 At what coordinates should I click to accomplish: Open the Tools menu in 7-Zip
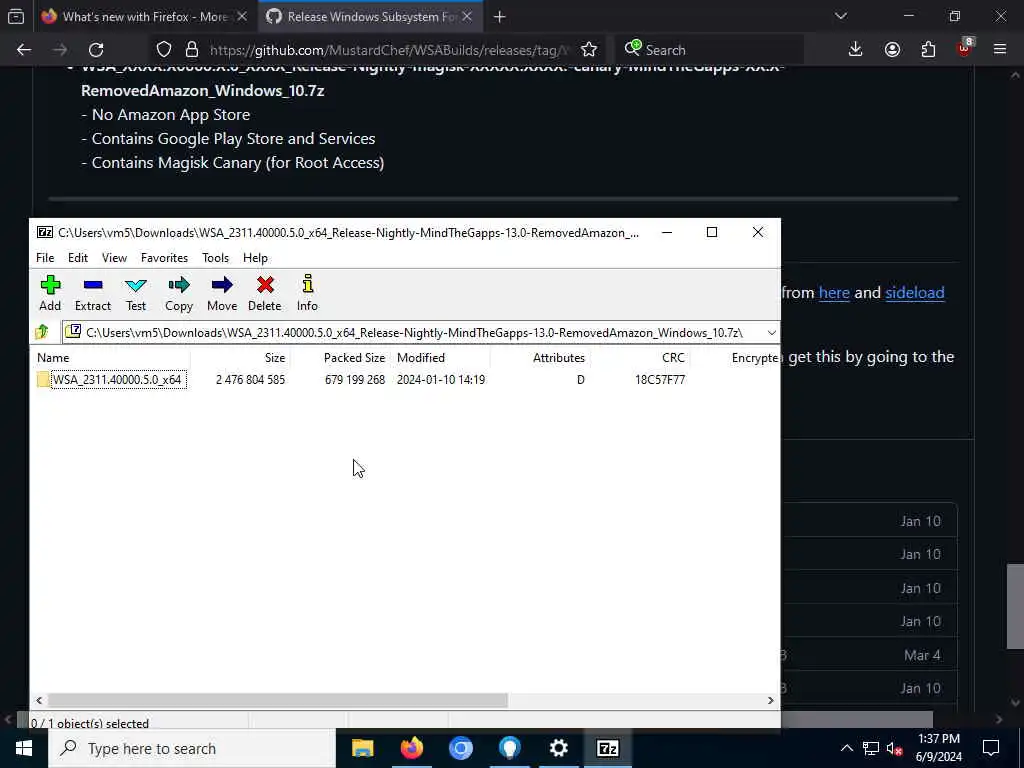pos(216,258)
